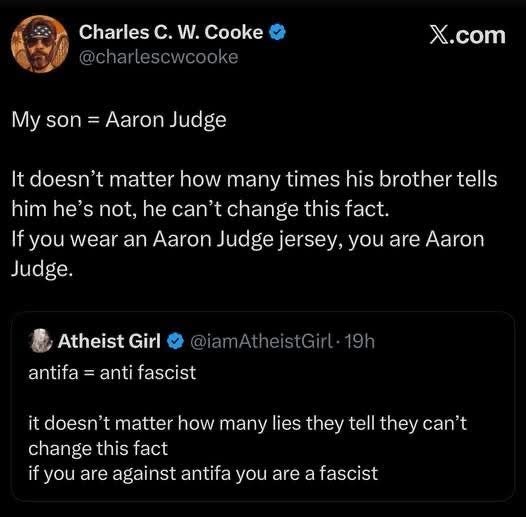Click the "Aaron Judge jersey" sentence
The image size is (526, 517).
click(248, 240)
